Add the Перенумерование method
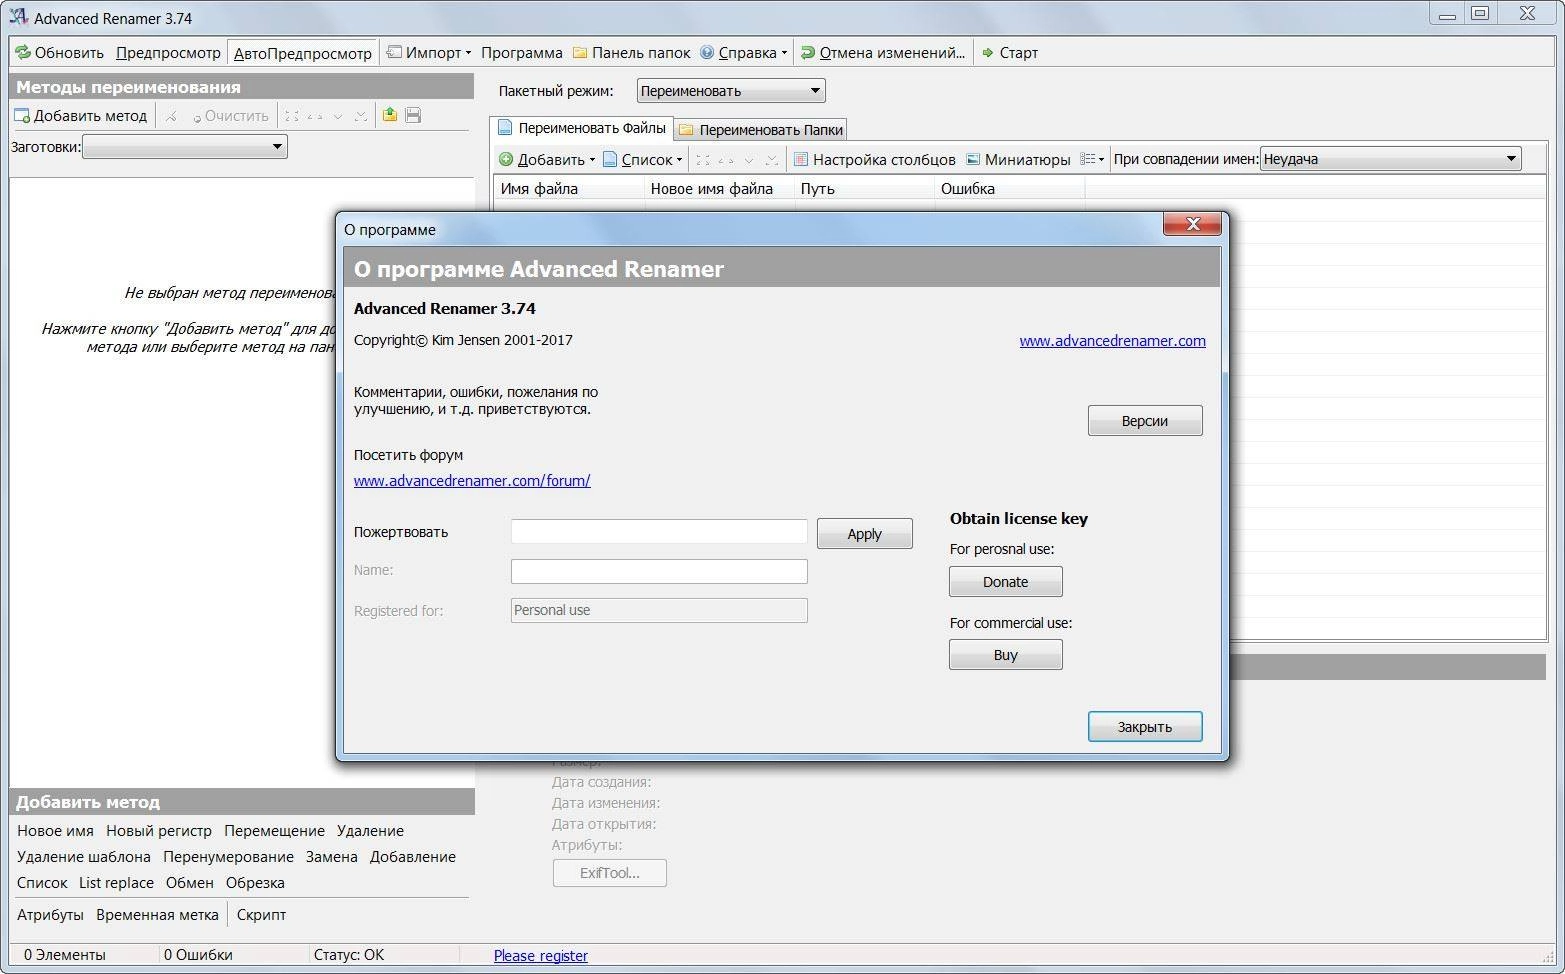Viewport: 1565px width, 974px height. (228, 857)
